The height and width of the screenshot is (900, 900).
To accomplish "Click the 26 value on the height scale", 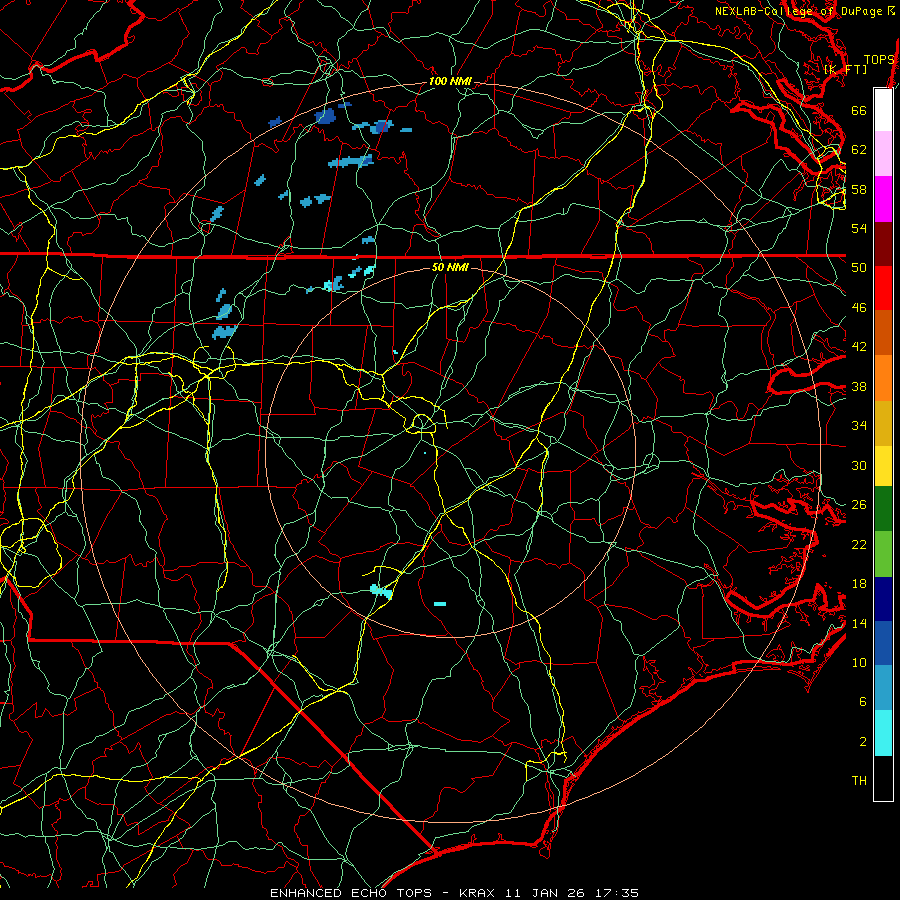I will point(859,505).
